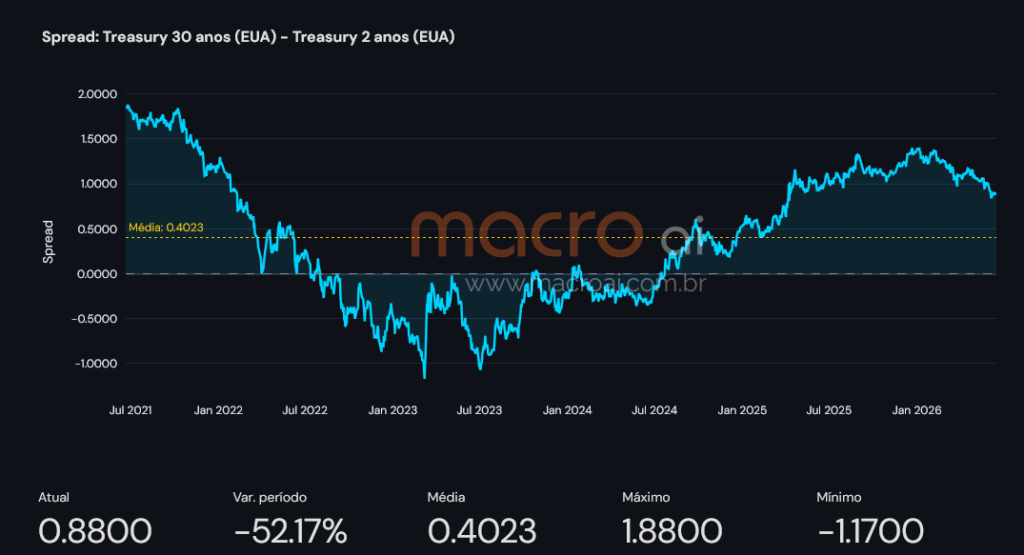This screenshot has height=555, width=1024.
Task: Click the "Jan 2022" x-axis label
Action: (x=218, y=410)
